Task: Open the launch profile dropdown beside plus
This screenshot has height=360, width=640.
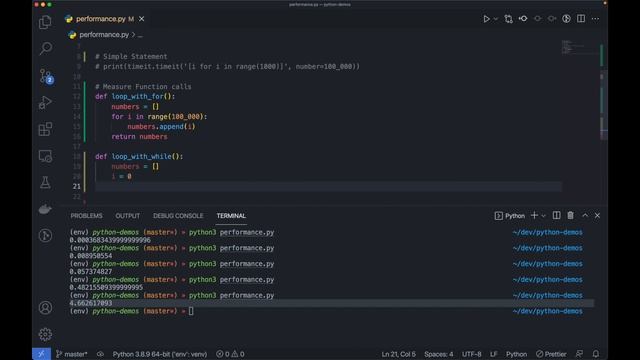Action: pos(543,216)
